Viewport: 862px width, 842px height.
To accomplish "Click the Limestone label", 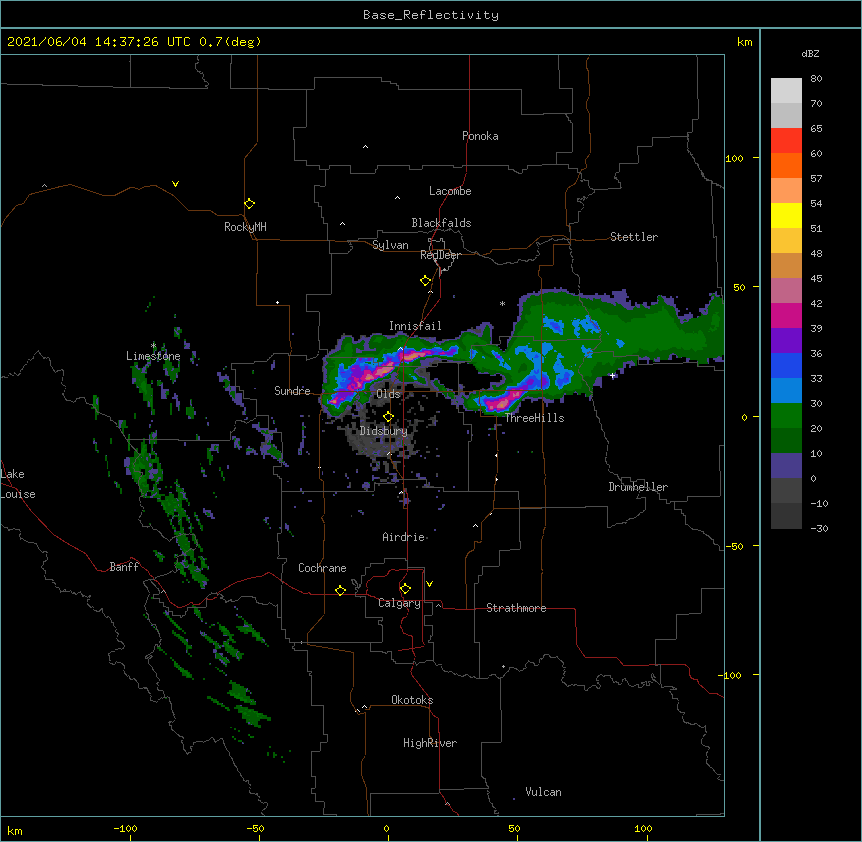I will tap(153, 356).
